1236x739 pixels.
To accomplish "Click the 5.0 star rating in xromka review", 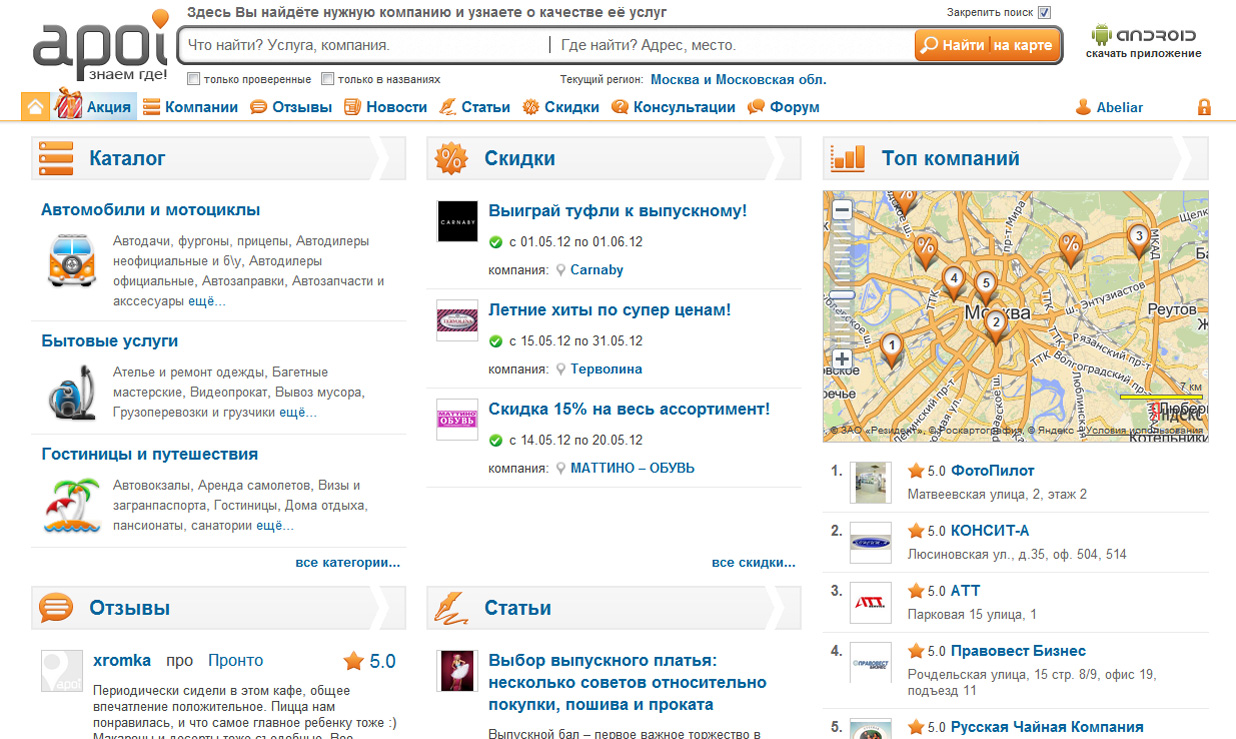I will 369,661.
